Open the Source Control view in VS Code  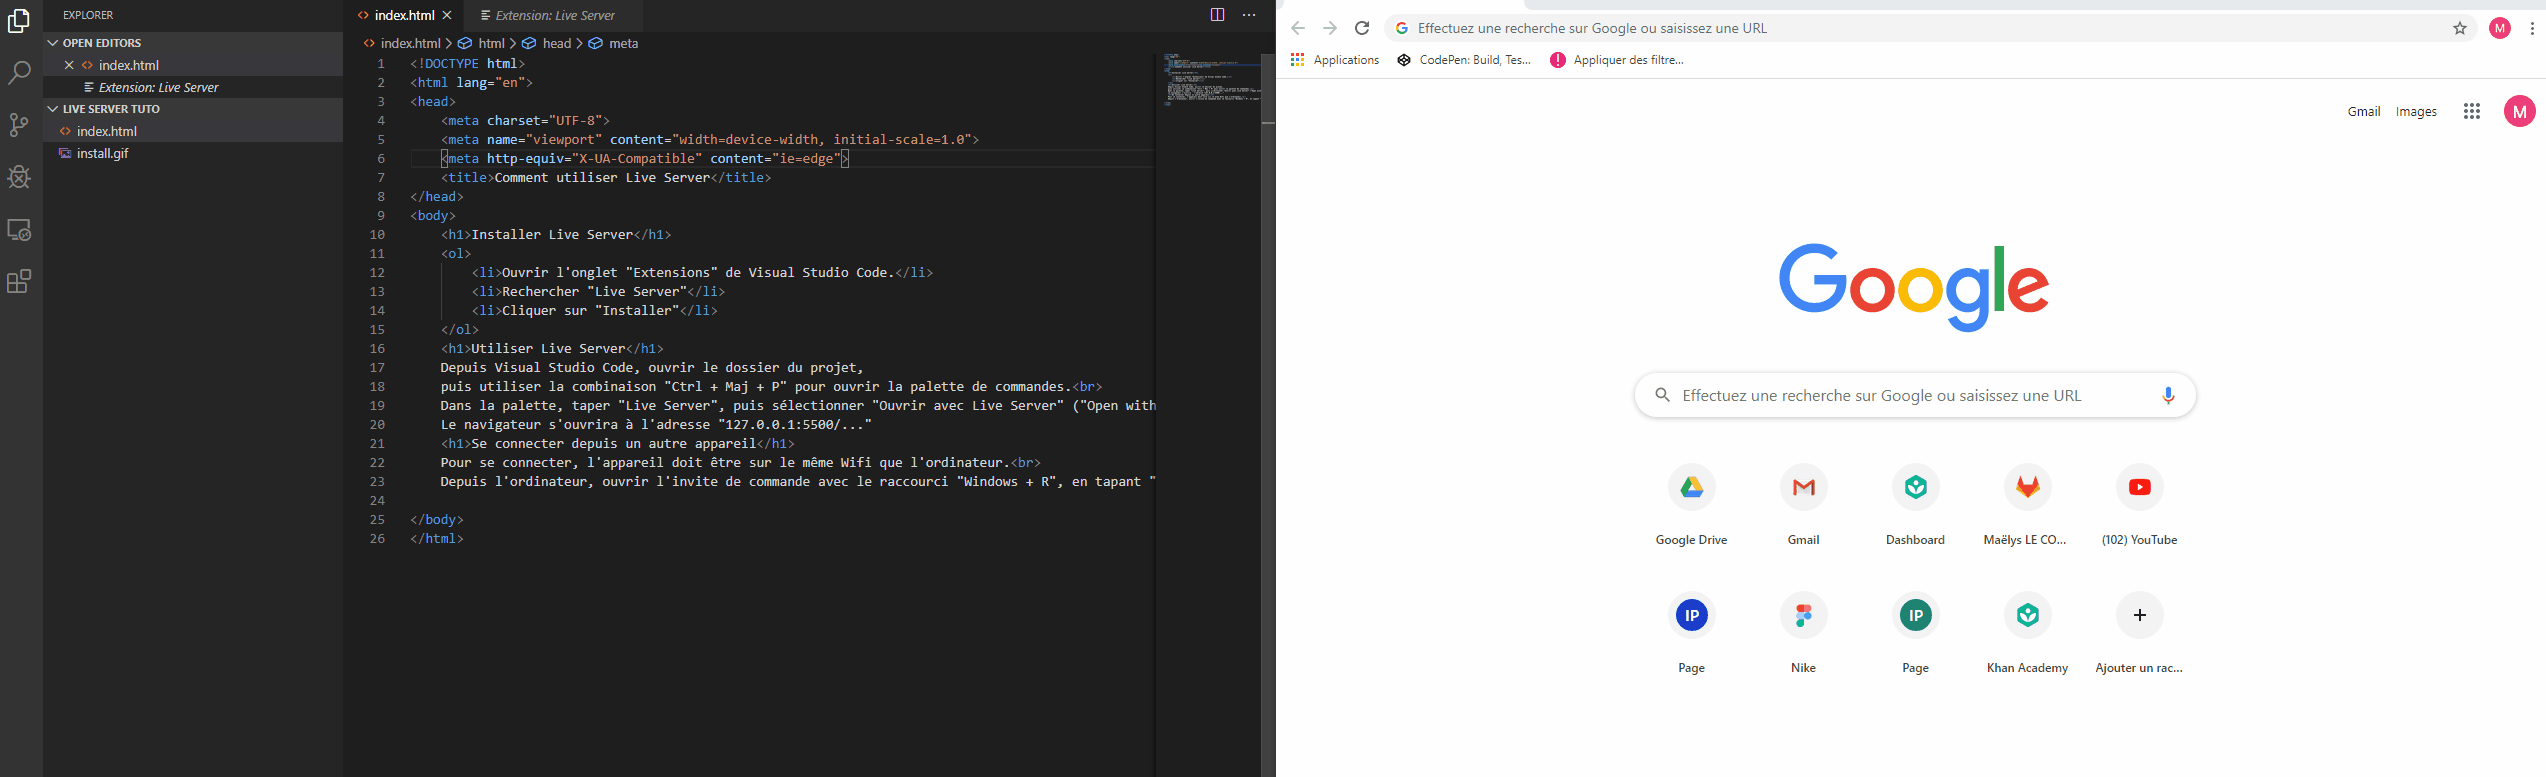click(19, 124)
